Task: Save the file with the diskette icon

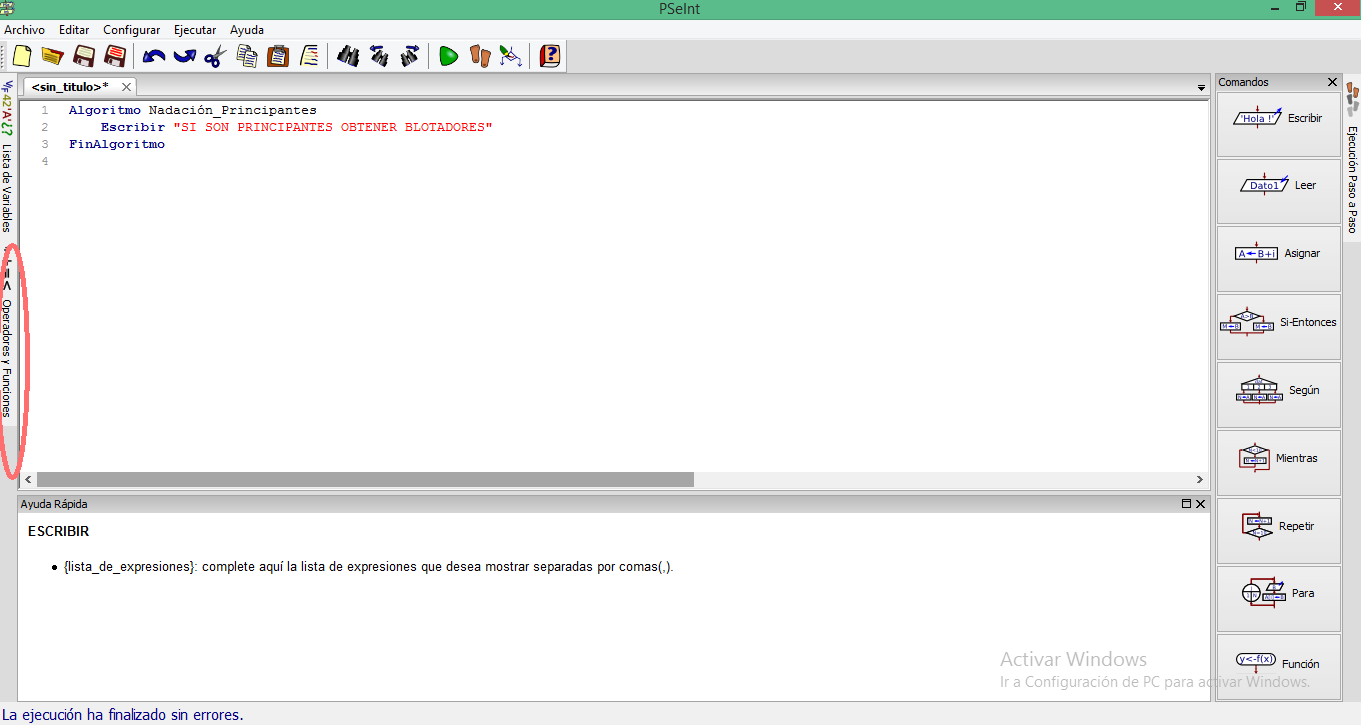Action: 84,56
